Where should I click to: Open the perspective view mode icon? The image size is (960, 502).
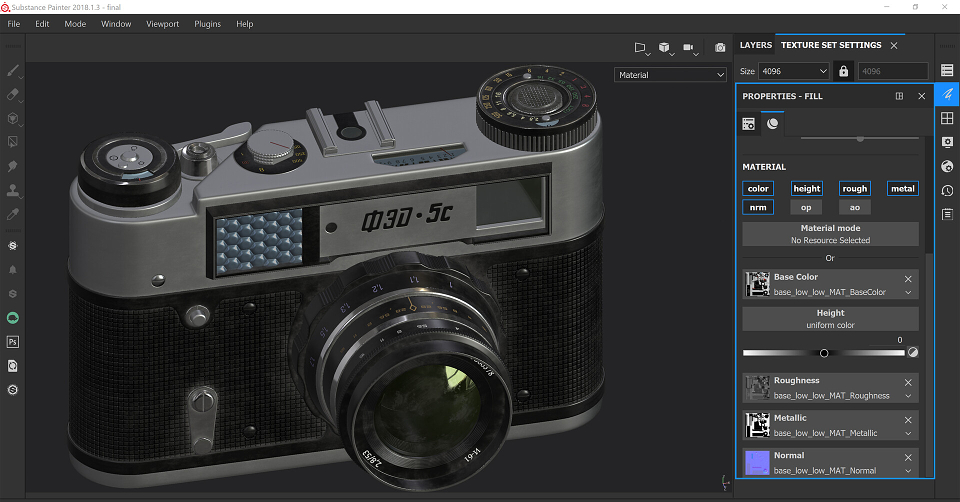640,47
